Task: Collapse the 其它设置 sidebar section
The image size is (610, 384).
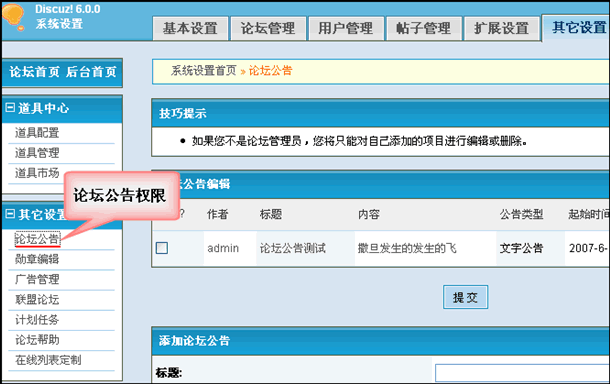Action: pyautogui.click(x=10, y=214)
